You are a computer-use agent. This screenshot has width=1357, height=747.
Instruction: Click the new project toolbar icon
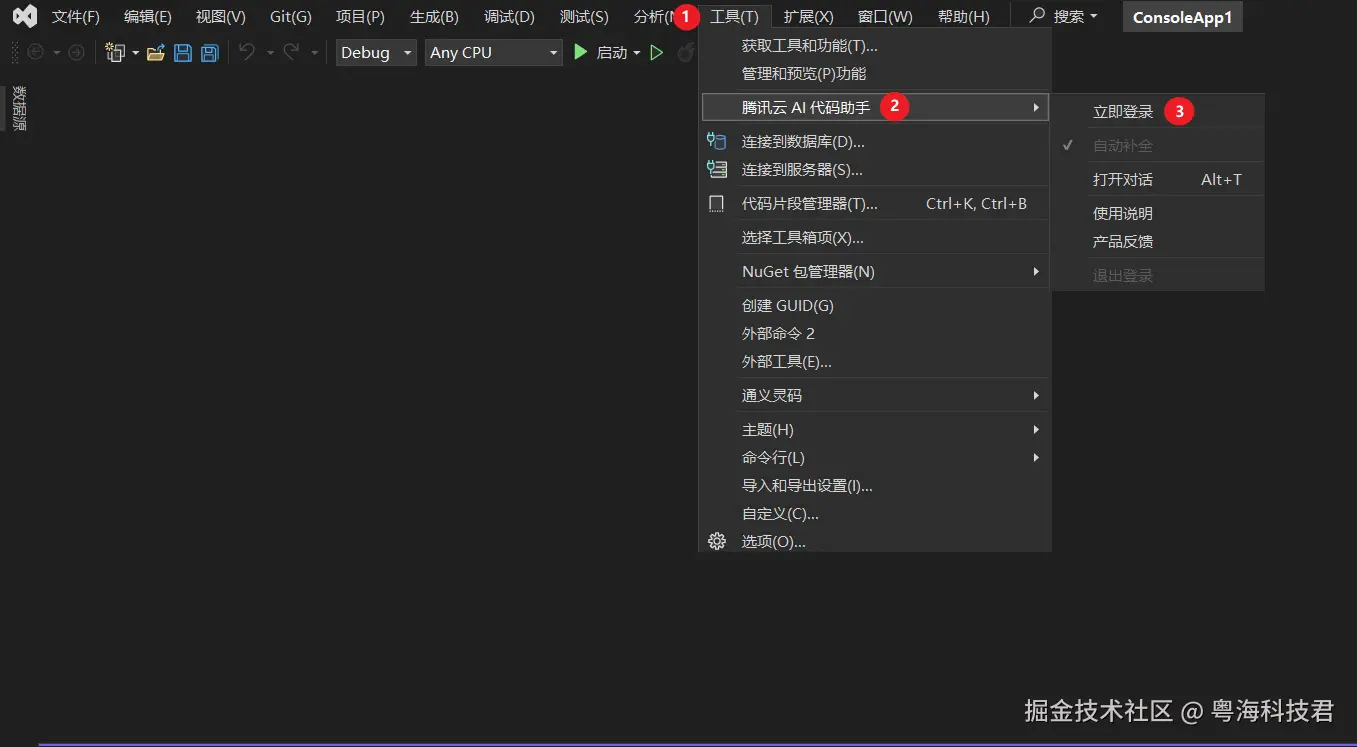[115, 52]
